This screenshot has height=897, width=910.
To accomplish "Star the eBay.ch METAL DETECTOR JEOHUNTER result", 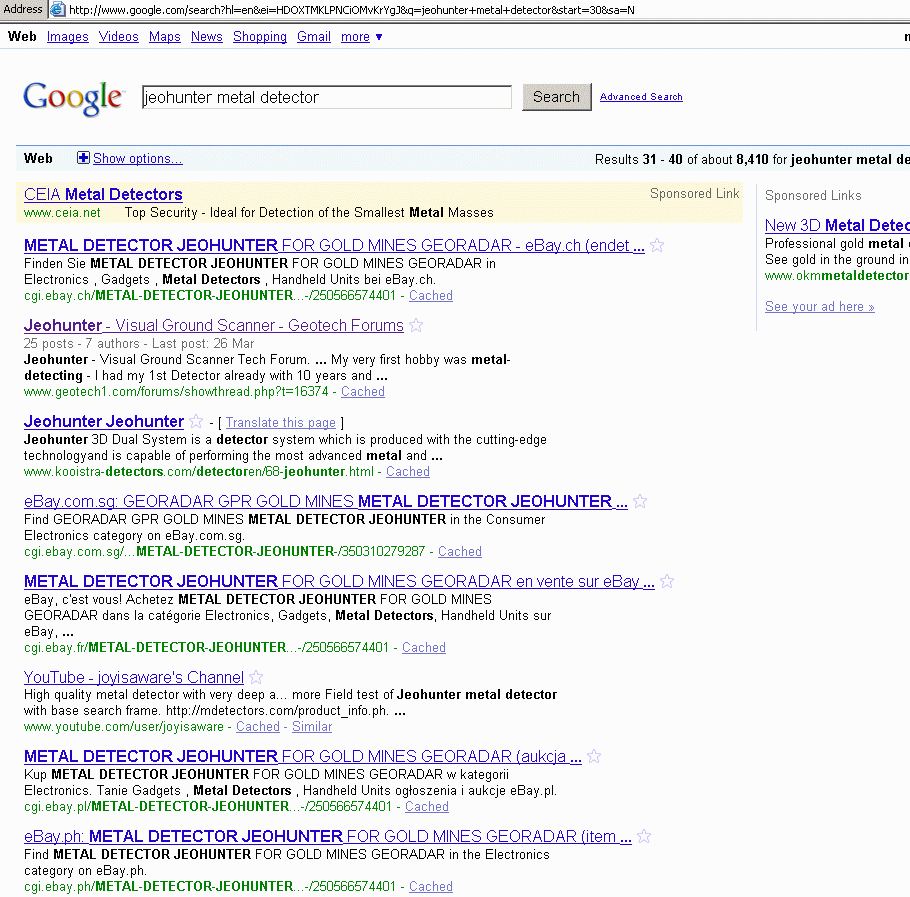I will pos(657,245).
